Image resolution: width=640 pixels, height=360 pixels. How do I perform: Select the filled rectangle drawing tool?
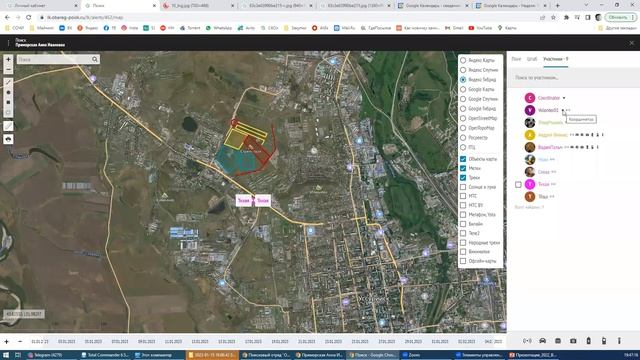8,102
